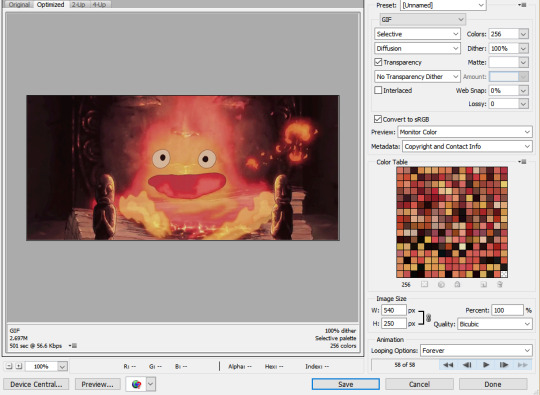Click the new color icon under Color Table
540x395 pixels.
(484, 284)
